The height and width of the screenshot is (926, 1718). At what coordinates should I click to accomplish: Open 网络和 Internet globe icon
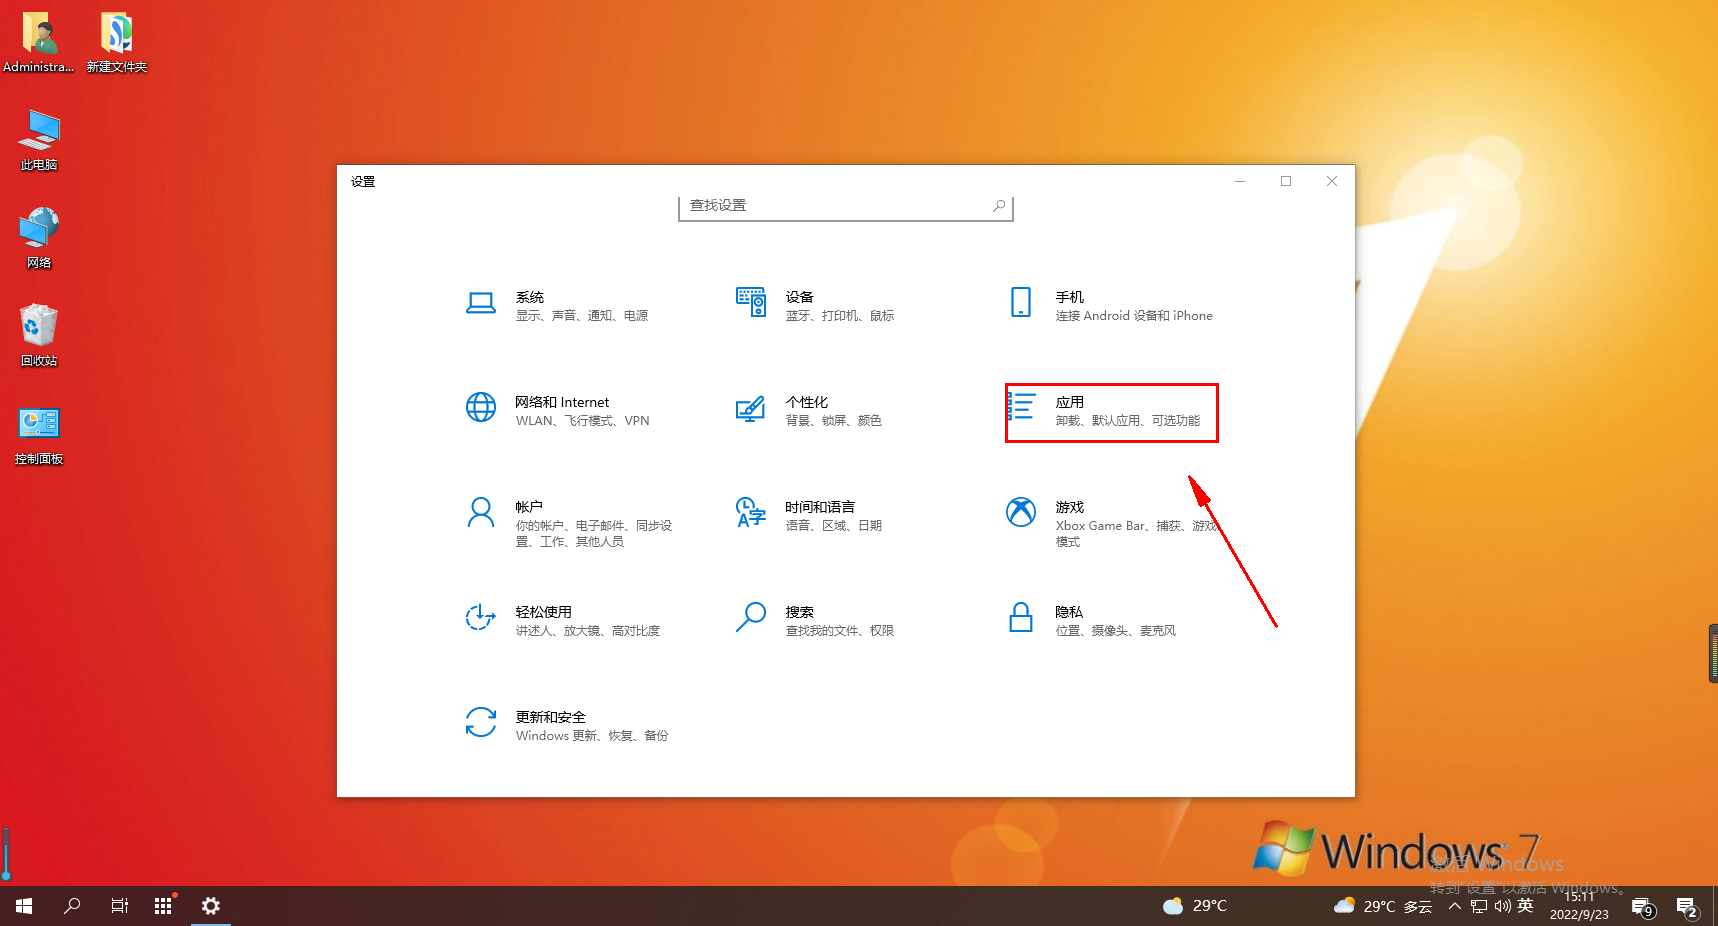pos(481,407)
